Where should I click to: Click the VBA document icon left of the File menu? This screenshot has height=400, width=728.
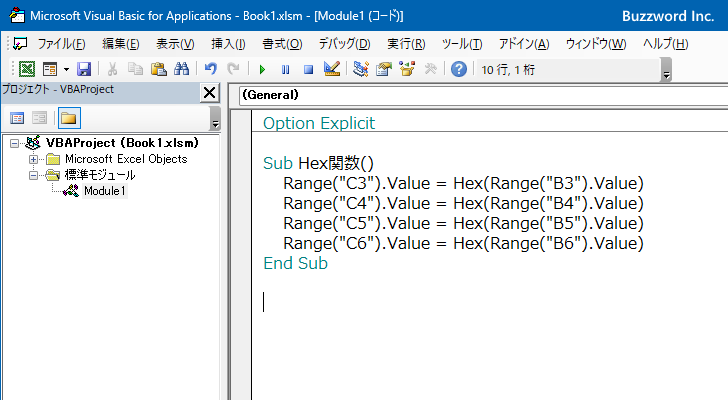pyautogui.click(x=20, y=44)
